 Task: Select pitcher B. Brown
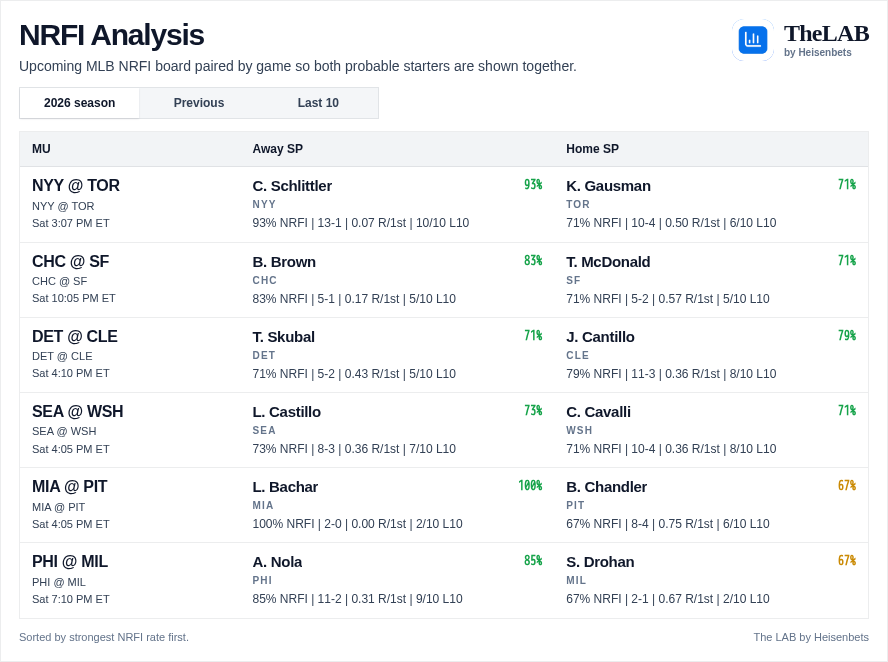click(x=284, y=262)
